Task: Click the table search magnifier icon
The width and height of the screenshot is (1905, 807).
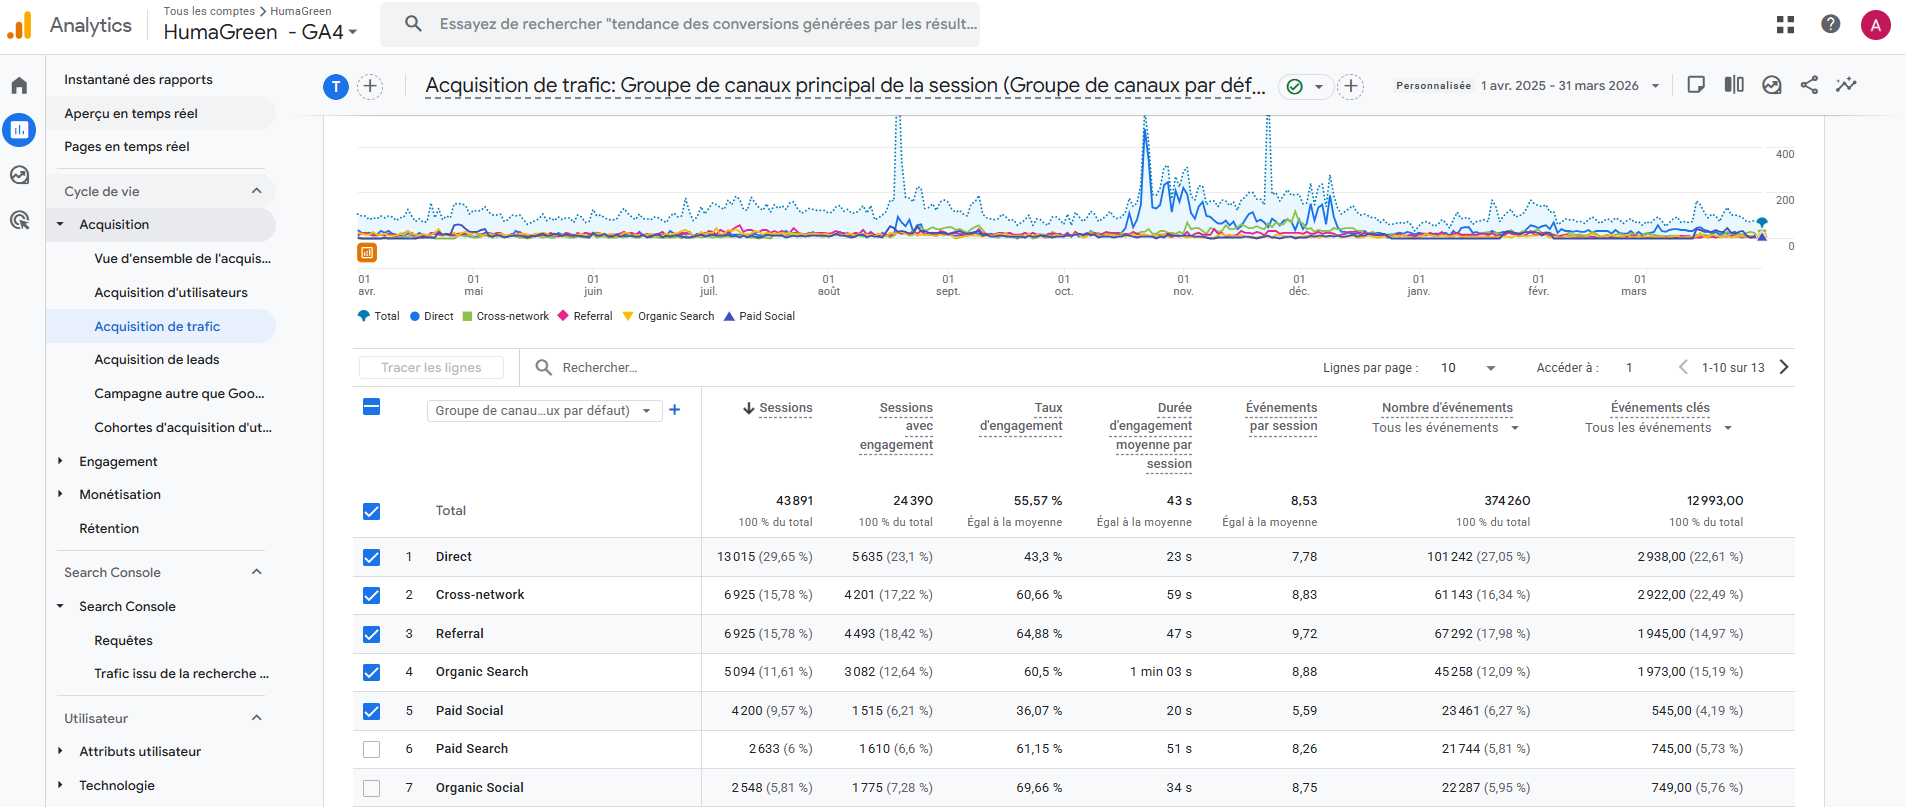Action: tap(544, 367)
